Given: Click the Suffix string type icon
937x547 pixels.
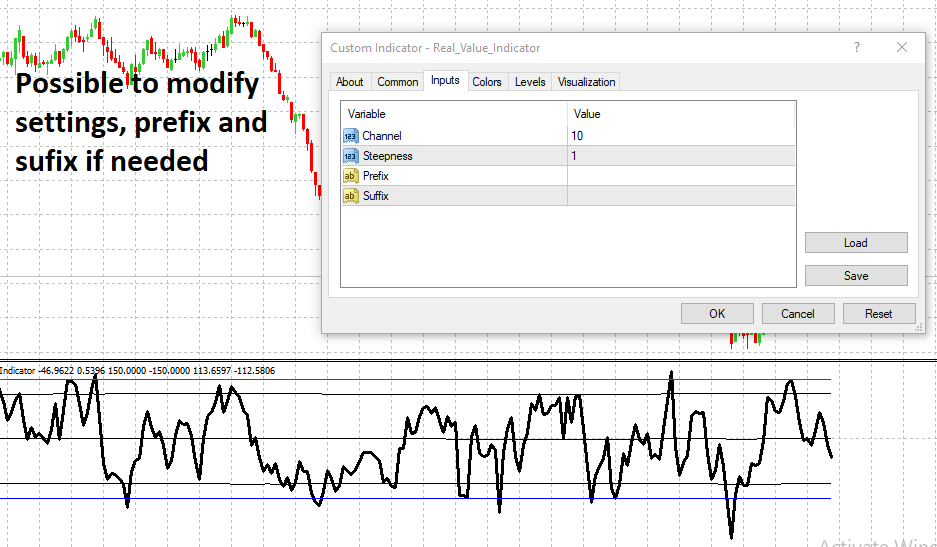Looking at the screenshot, I should pyautogui.click(x=351, y=196).
